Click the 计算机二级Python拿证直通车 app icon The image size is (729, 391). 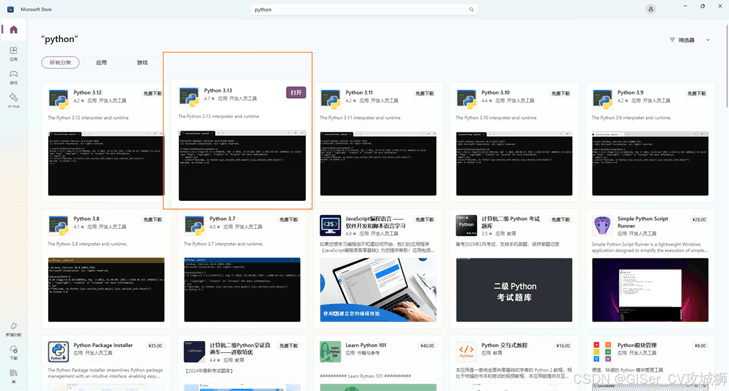(x=194, y=351)
